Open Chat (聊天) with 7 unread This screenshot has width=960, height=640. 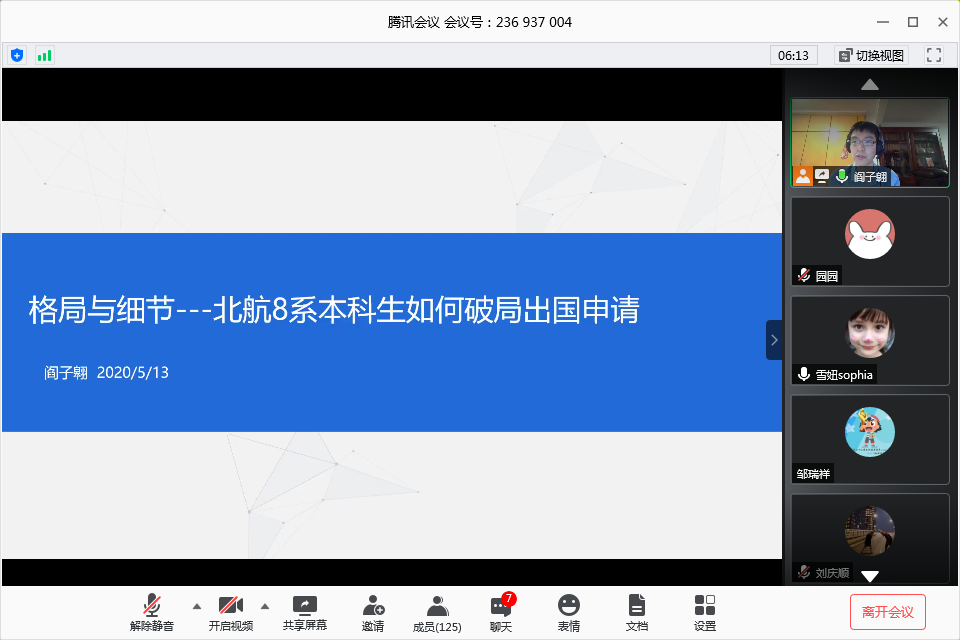(x=501, y=611)
